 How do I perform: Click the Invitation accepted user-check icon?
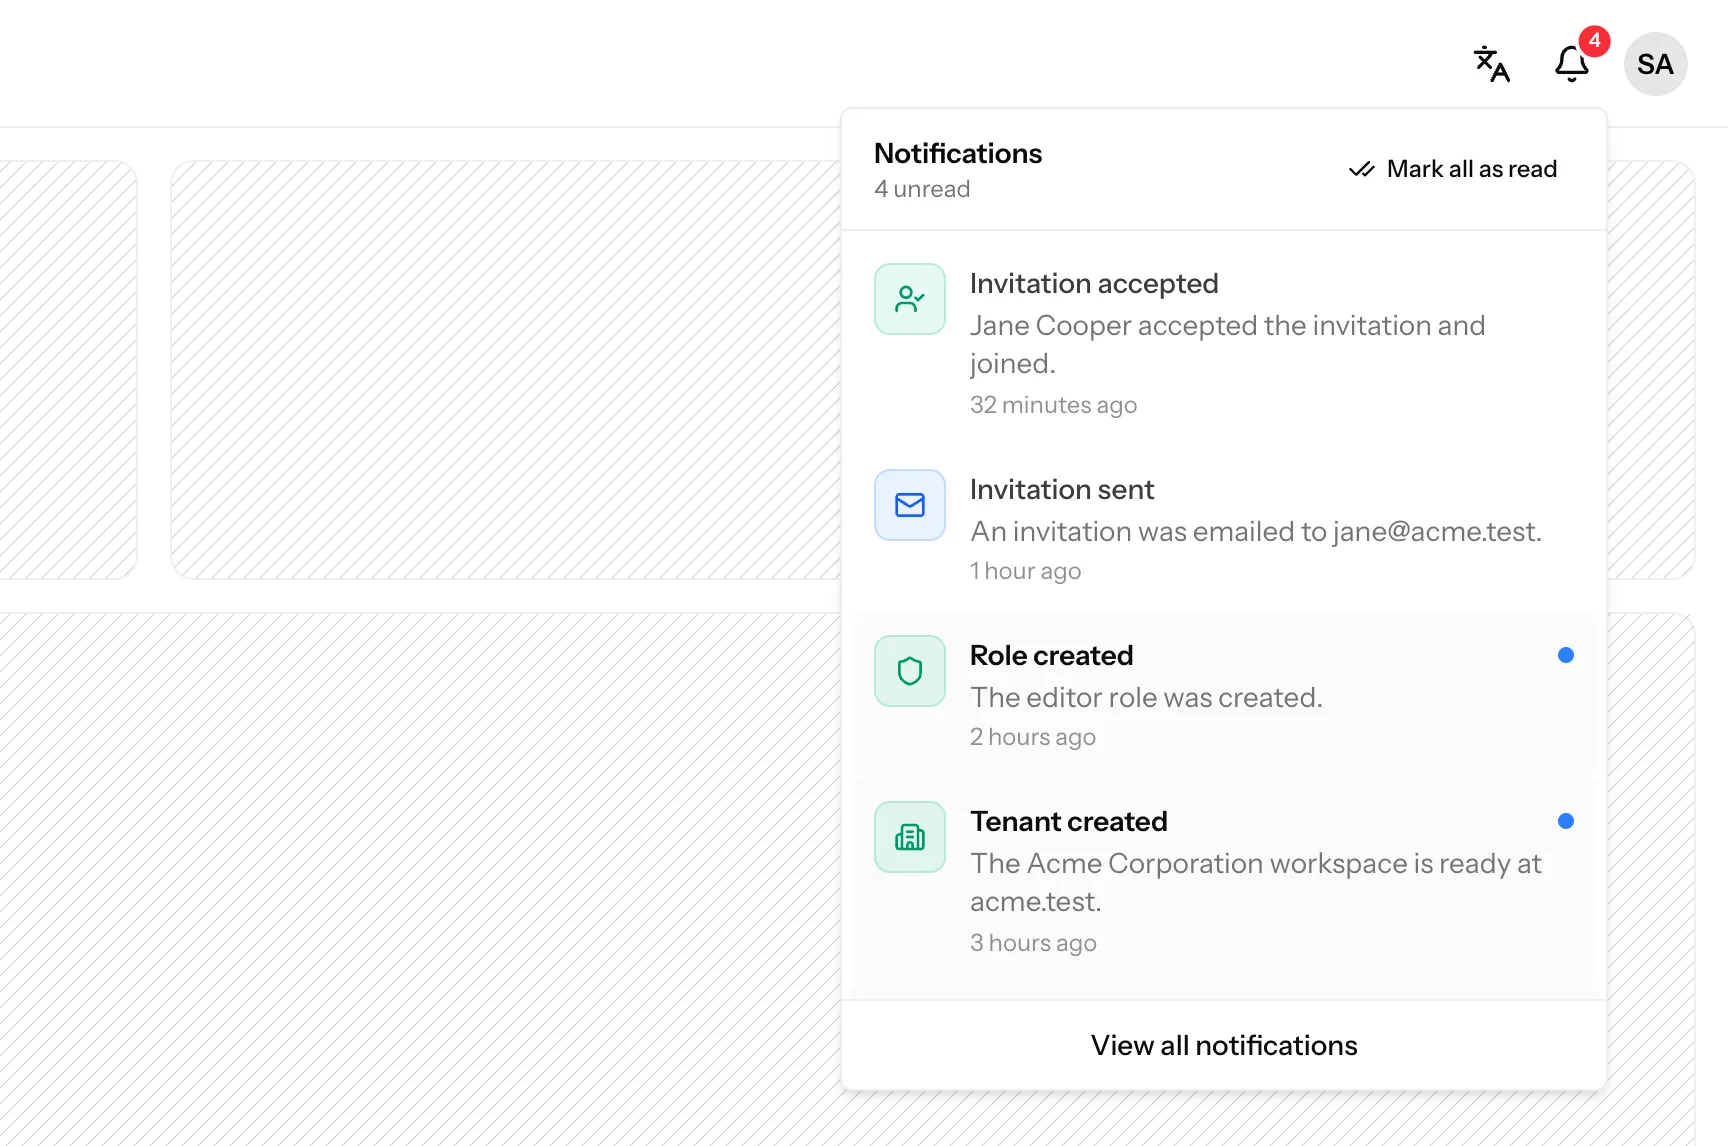pos(910,299)
